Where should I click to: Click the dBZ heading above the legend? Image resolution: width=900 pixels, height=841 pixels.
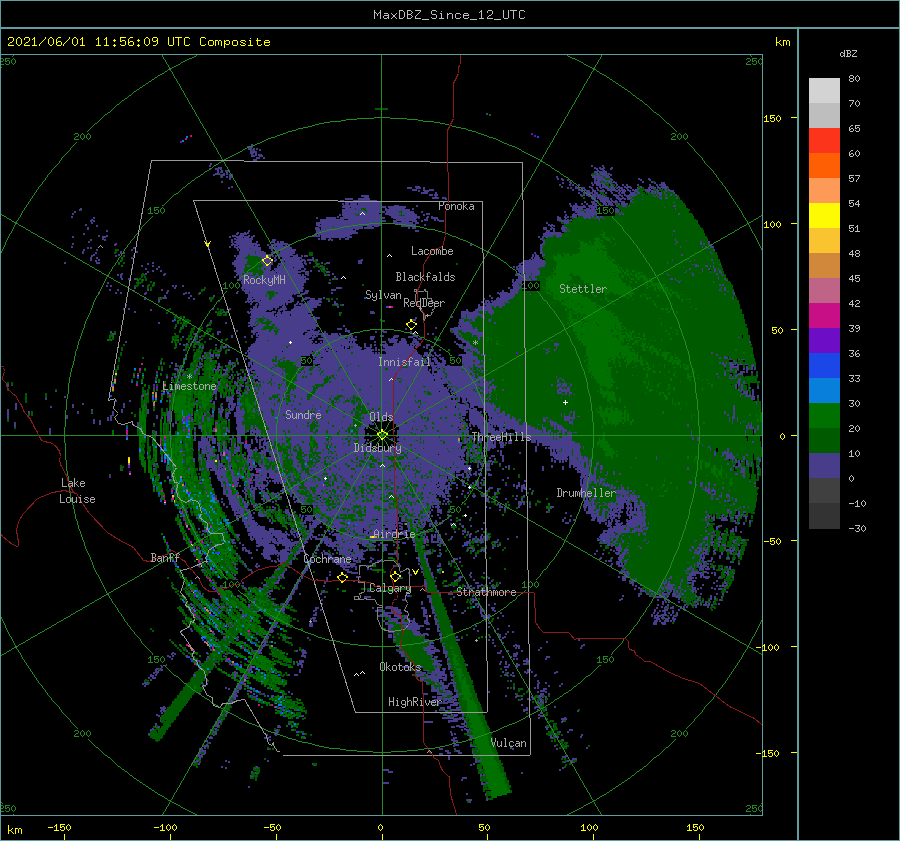[x=848, y=53]
